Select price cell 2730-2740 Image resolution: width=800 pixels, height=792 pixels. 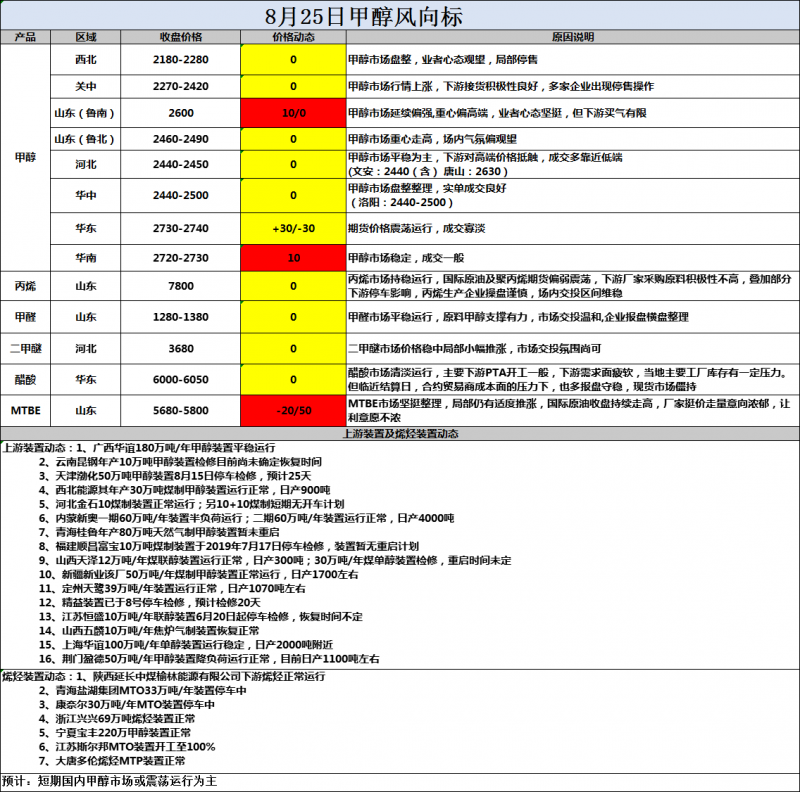click(181, 228)
